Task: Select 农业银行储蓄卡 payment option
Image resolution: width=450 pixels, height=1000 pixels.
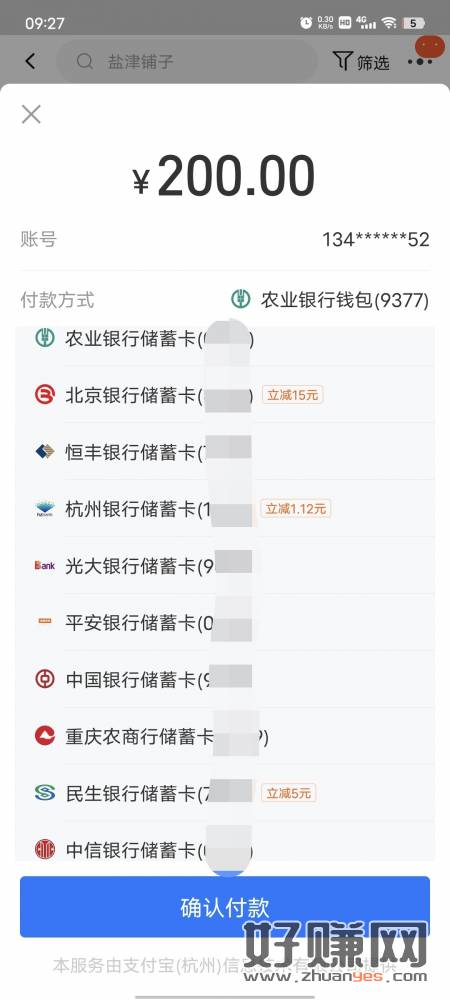Action: [225, 339]
